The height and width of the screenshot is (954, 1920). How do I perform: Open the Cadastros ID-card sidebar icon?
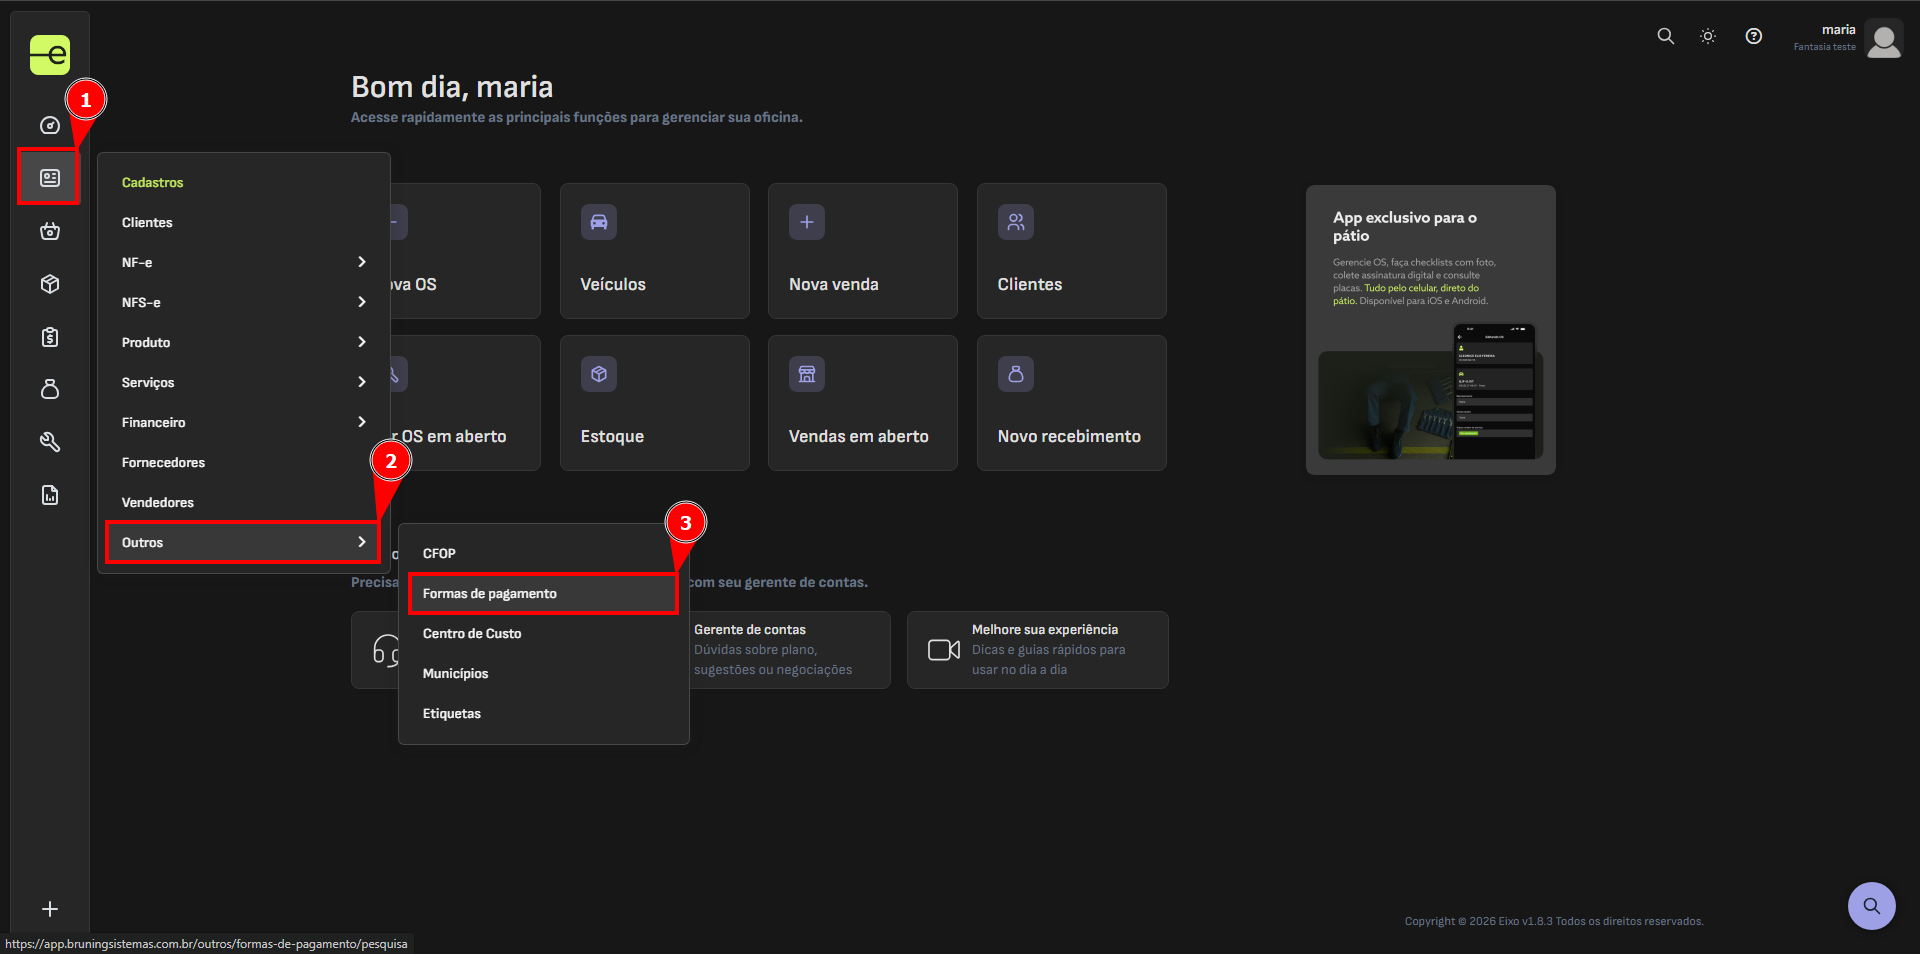[50, 178]
